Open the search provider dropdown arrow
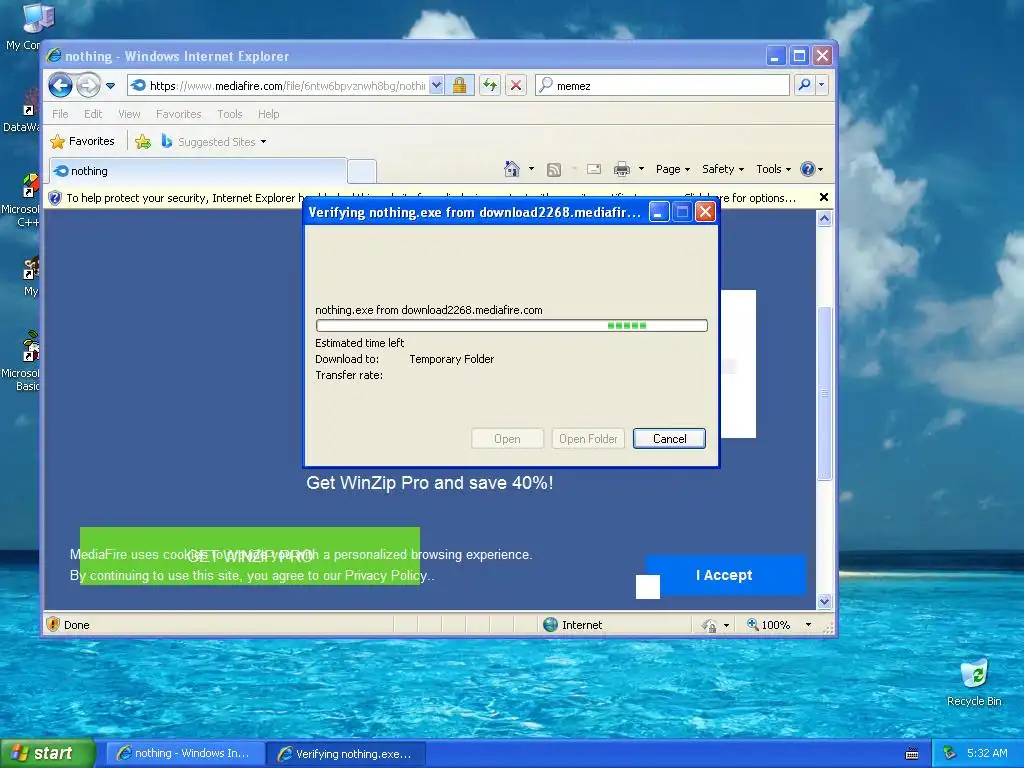This screenshot has height=768, width=1024. coord(822,85)
